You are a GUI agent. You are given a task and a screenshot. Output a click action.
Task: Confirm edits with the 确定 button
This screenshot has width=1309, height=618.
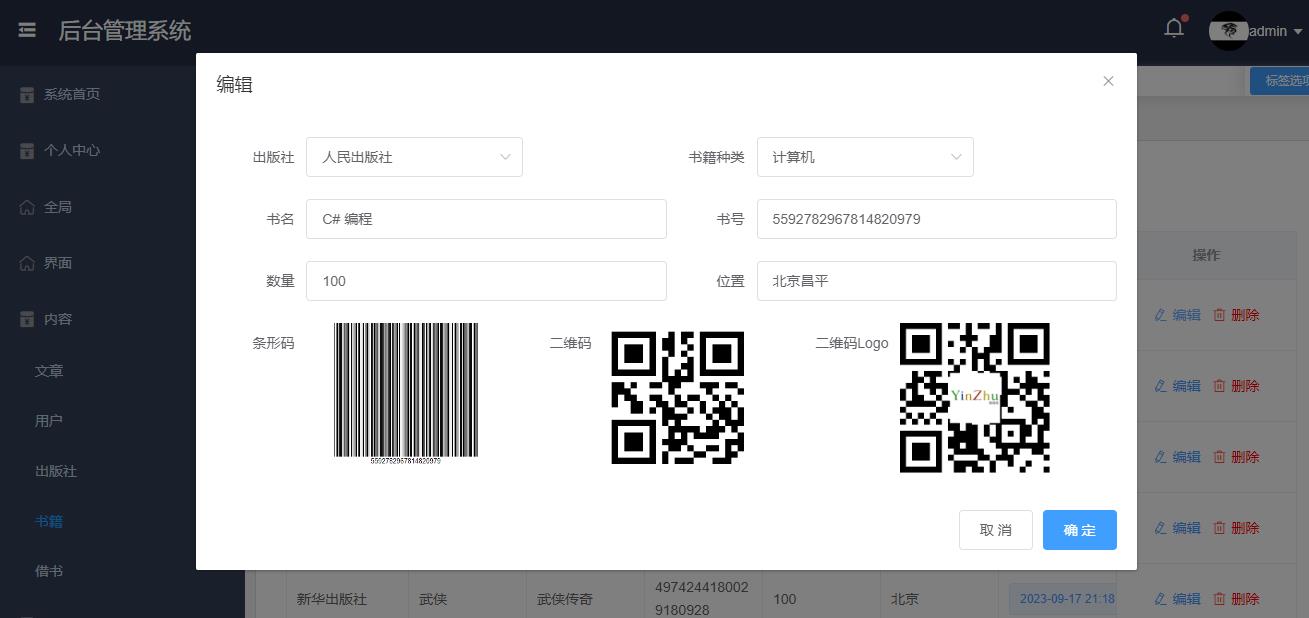(x=1079, y=530)
